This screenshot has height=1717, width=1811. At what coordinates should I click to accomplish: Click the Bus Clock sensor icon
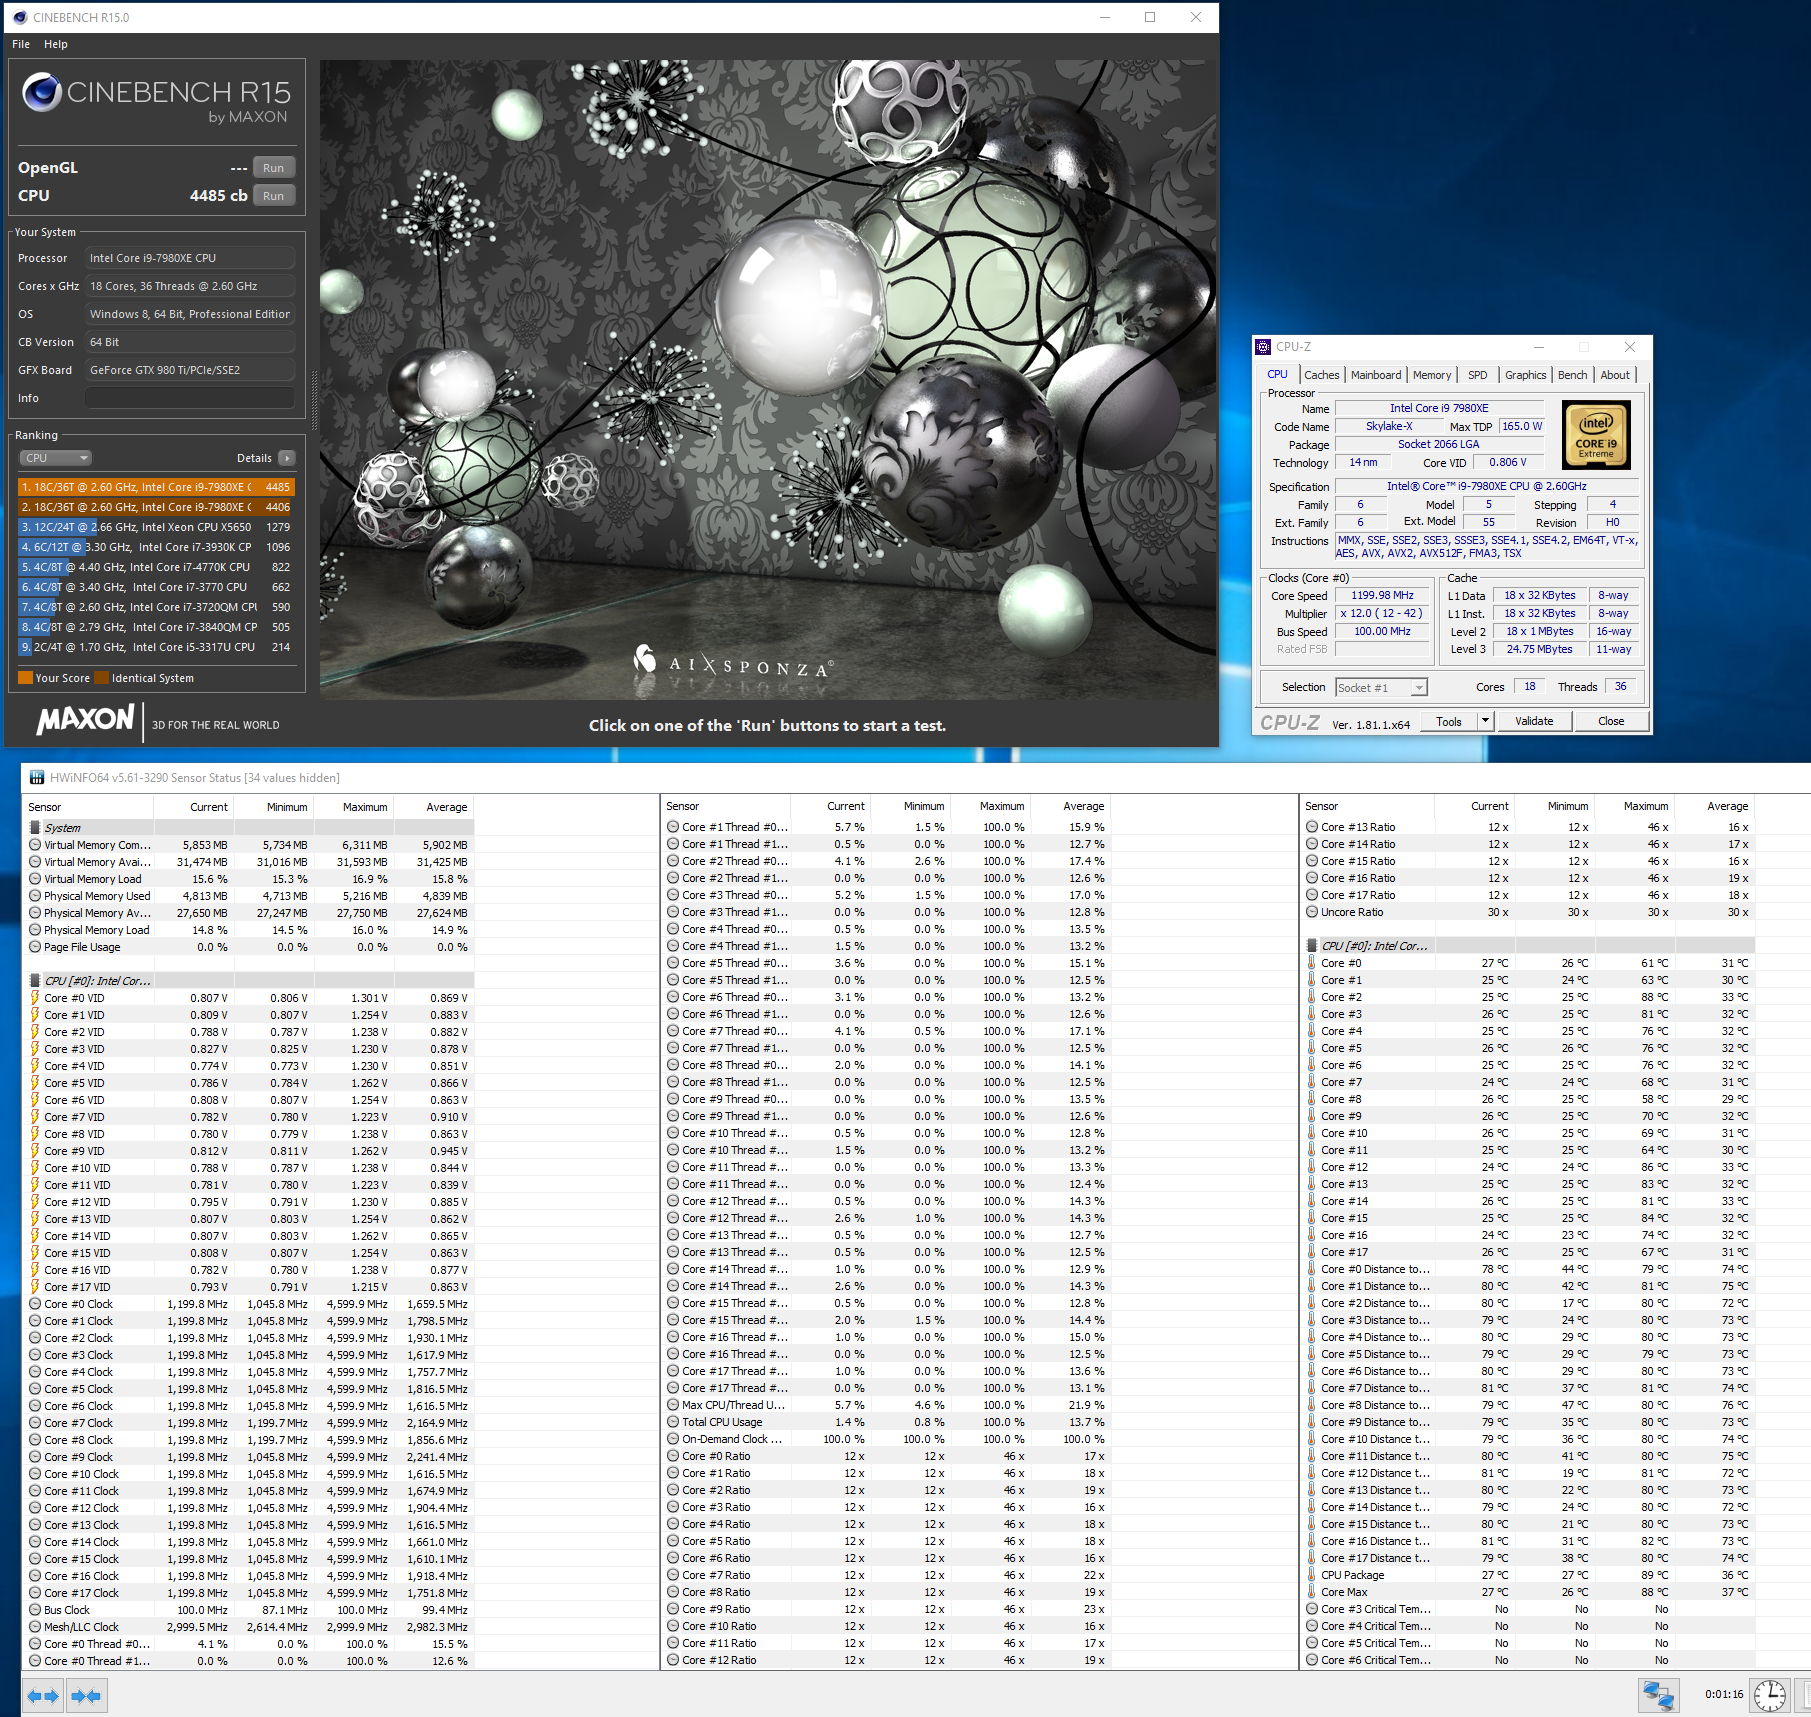35,1610
